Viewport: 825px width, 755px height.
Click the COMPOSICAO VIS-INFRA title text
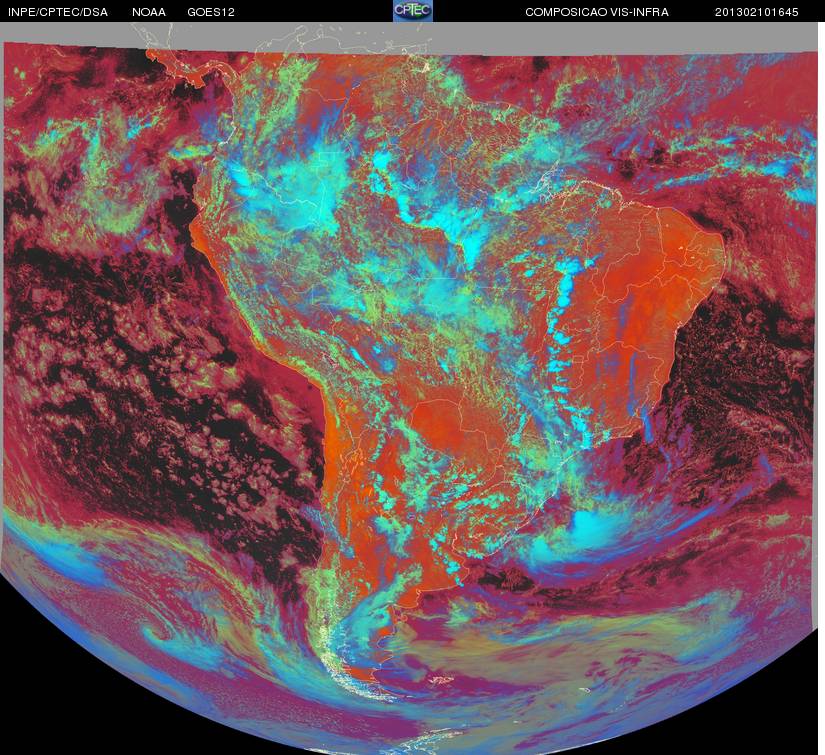click(x=597, y=12)
